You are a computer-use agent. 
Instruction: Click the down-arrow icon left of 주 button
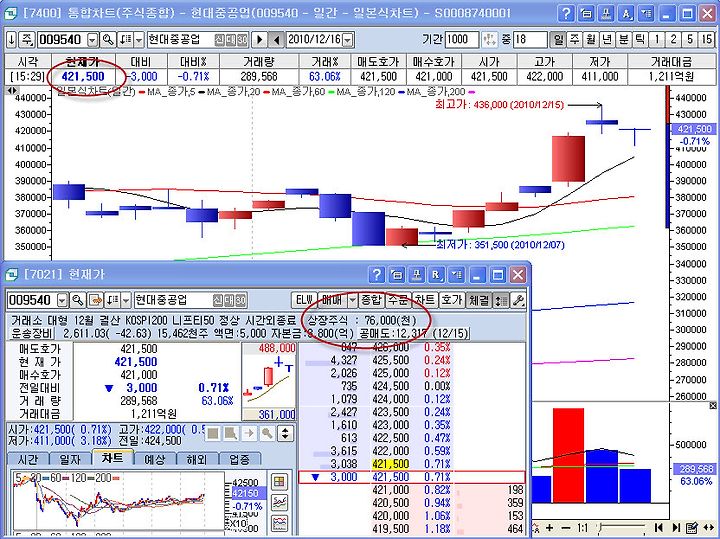11,39
